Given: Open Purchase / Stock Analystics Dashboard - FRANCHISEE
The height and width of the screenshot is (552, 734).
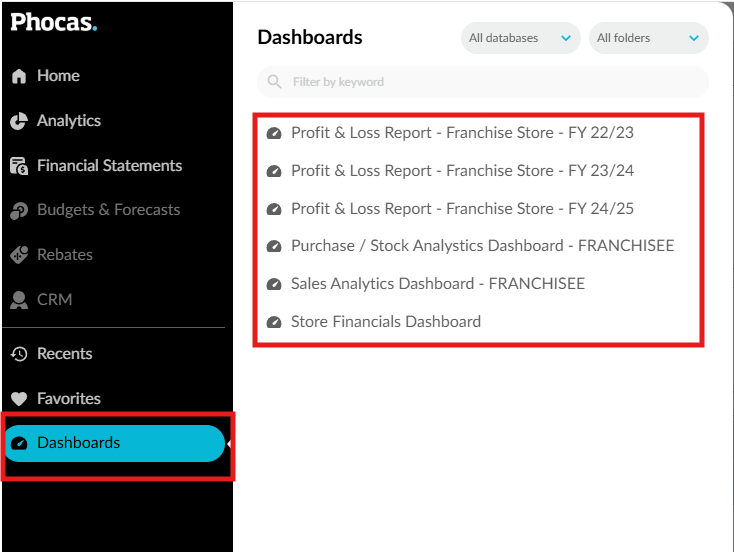Looking at the screenshot, I should click(482, 246).
